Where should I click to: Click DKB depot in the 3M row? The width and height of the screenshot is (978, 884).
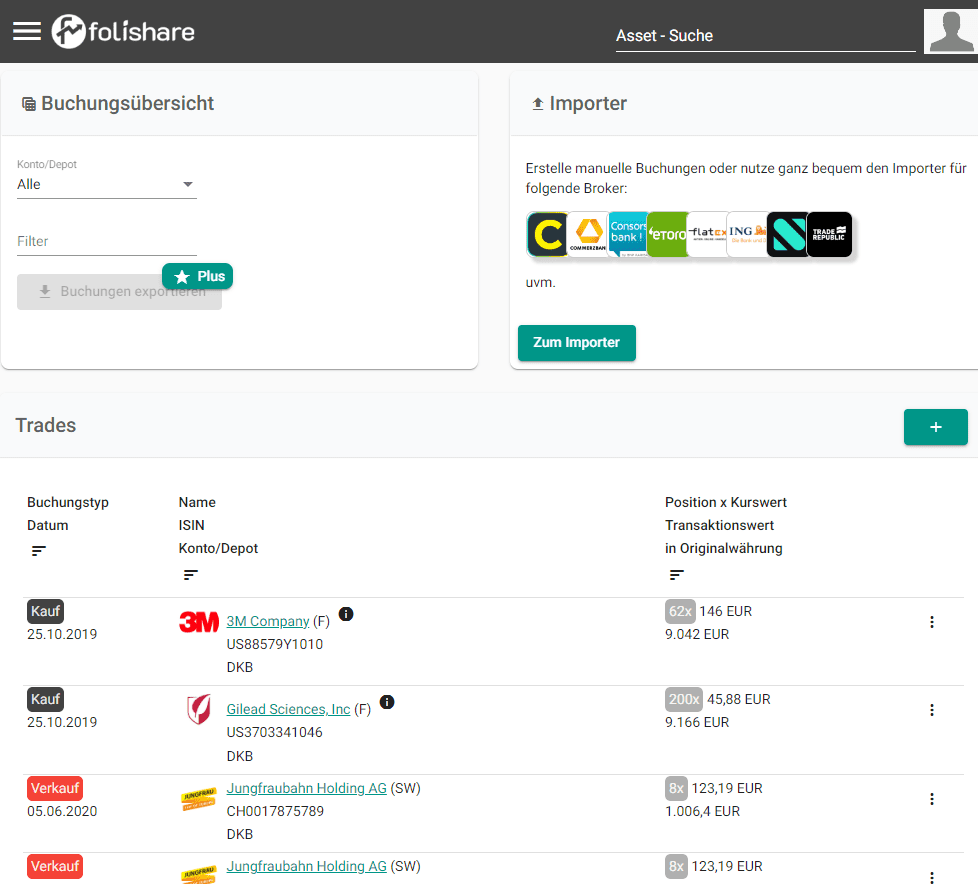tap(240, 668)
